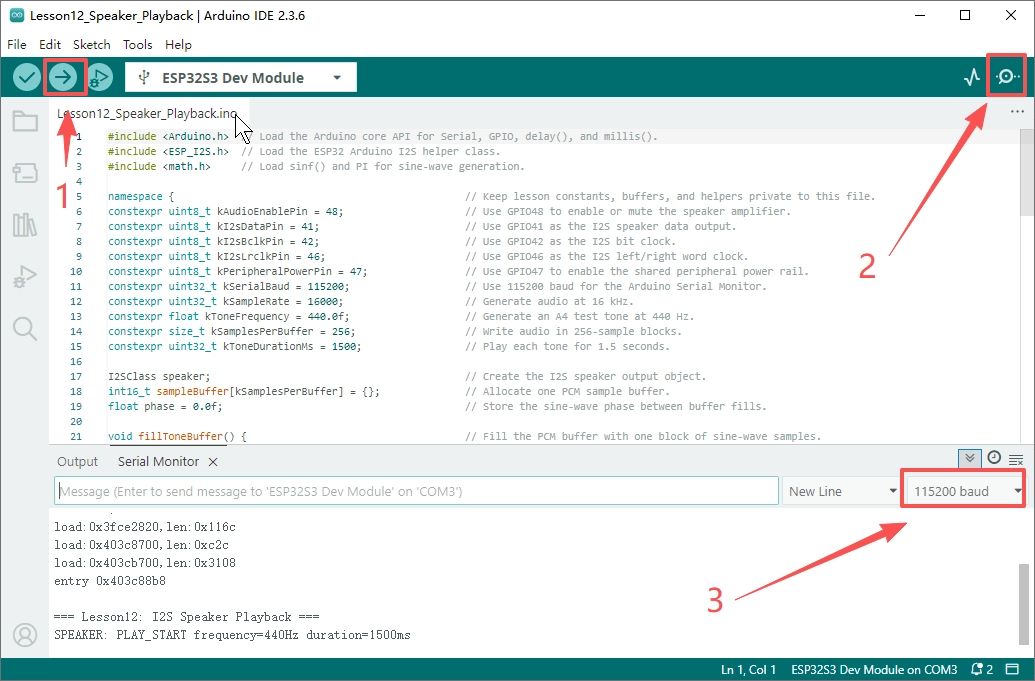Toggle autoscroll in Serial Monitor
1035x681 pixels.
969,458
